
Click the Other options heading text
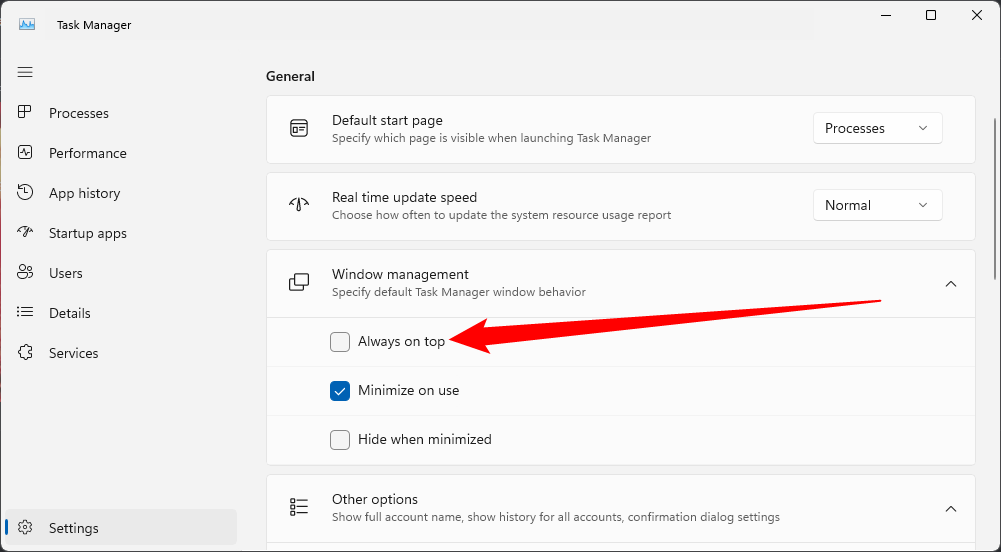[x=375, y=499]
